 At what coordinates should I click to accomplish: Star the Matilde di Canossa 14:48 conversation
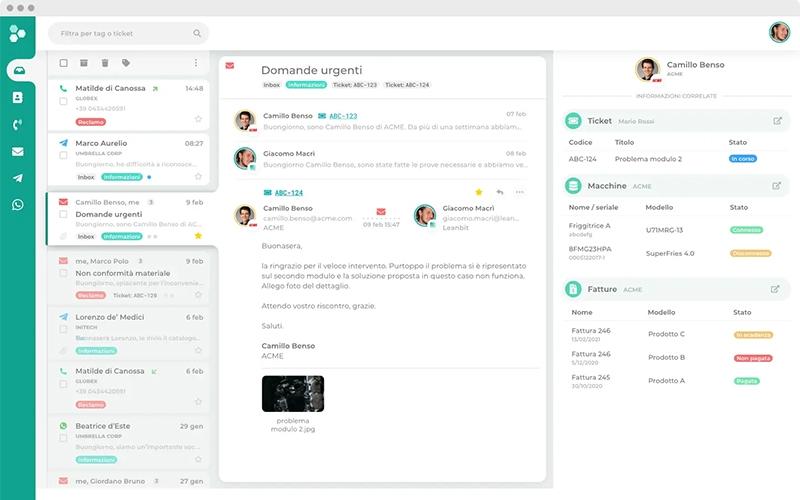[x=198, y=119]
